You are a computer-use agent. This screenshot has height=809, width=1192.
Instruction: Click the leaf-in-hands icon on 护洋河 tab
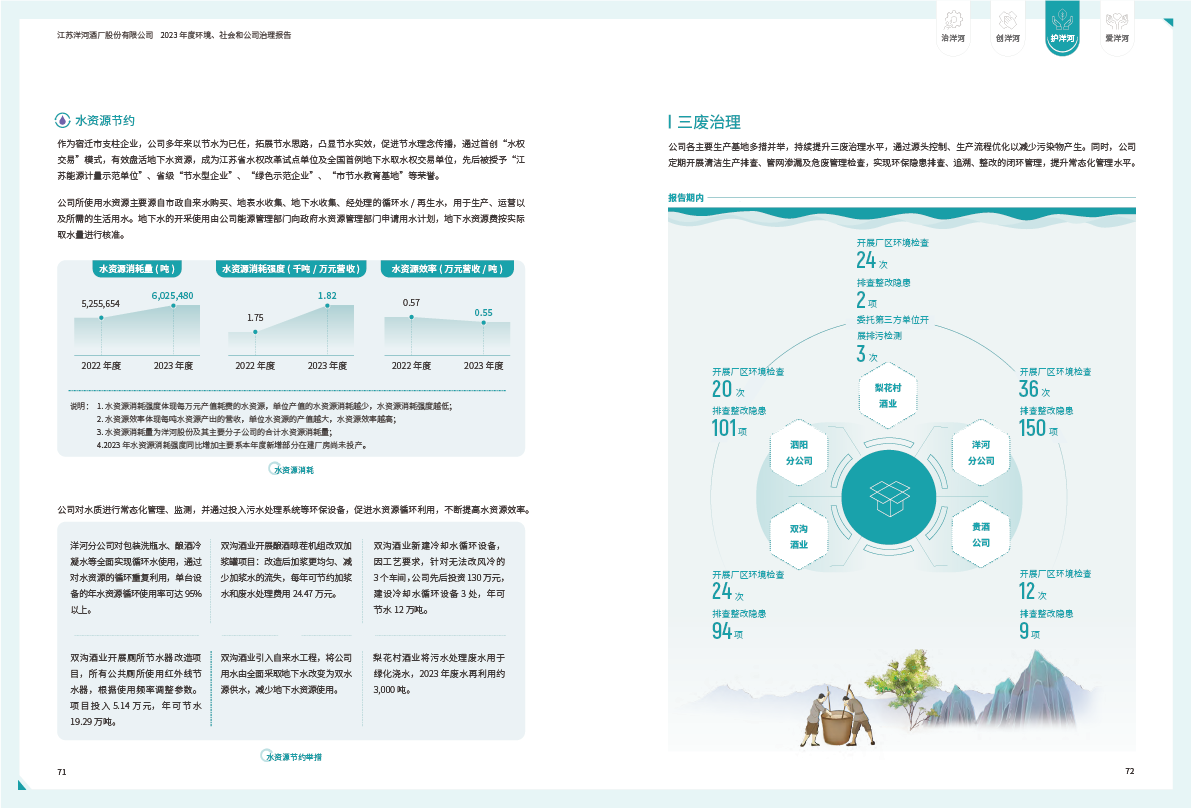(x=1062, y=19)
